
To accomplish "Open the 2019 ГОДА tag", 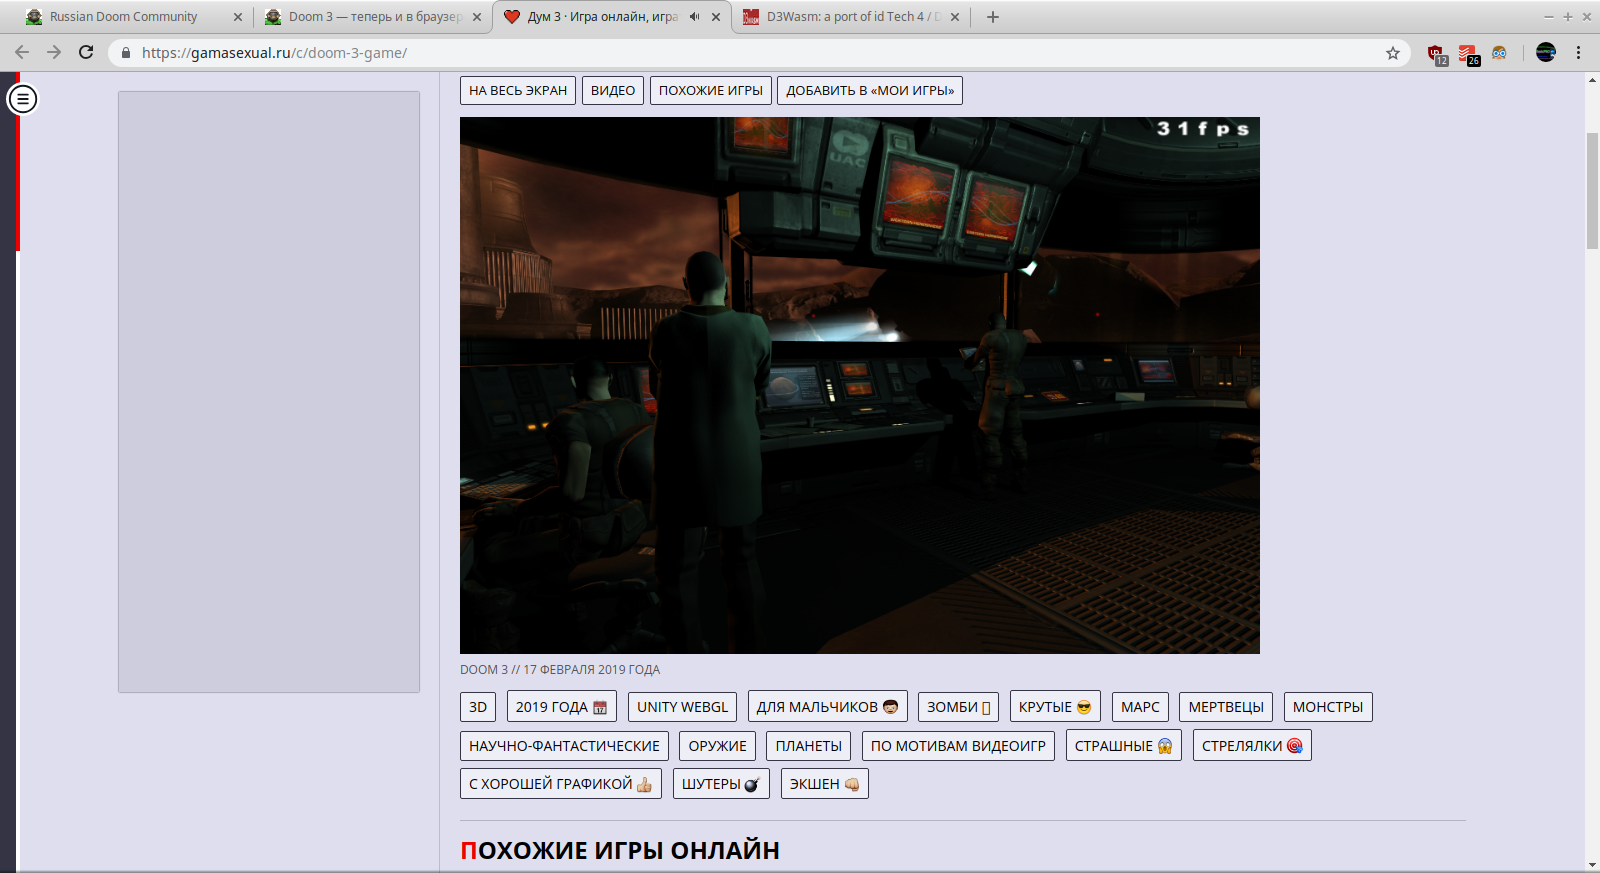I will click(x=561, y=707).
